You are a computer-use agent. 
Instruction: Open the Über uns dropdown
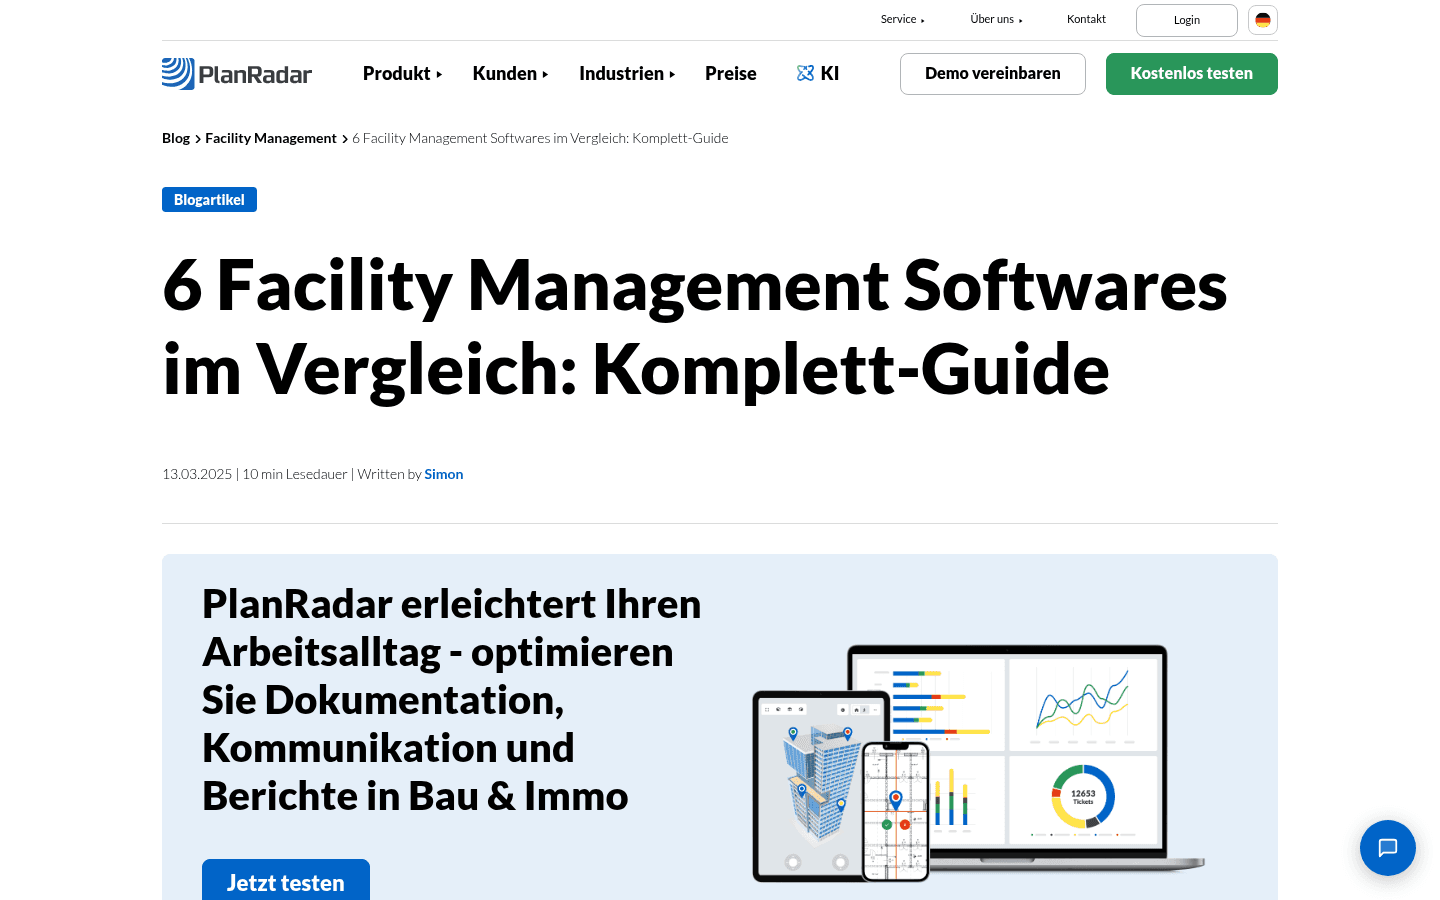996,19
